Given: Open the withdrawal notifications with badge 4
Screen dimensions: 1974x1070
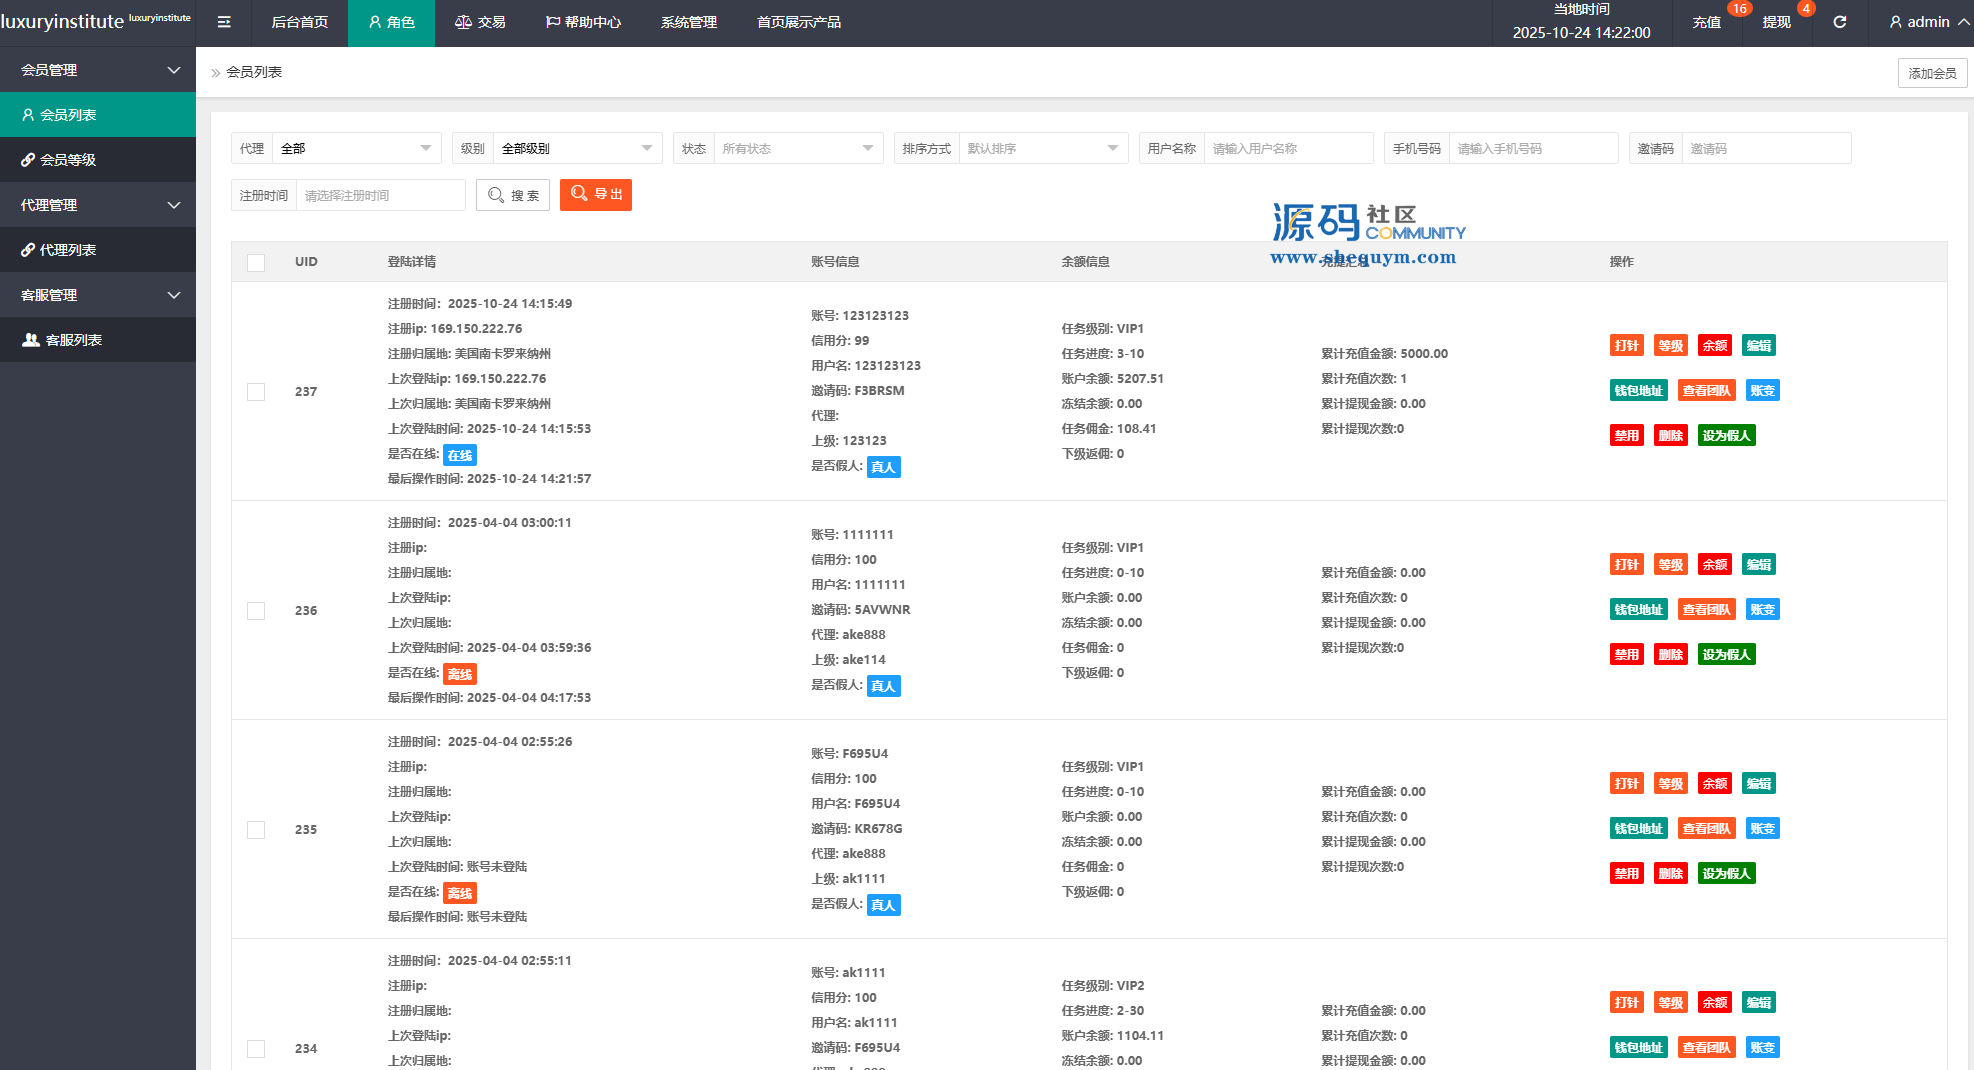Looking at the screenshot, I should (x=1776, y=22).
